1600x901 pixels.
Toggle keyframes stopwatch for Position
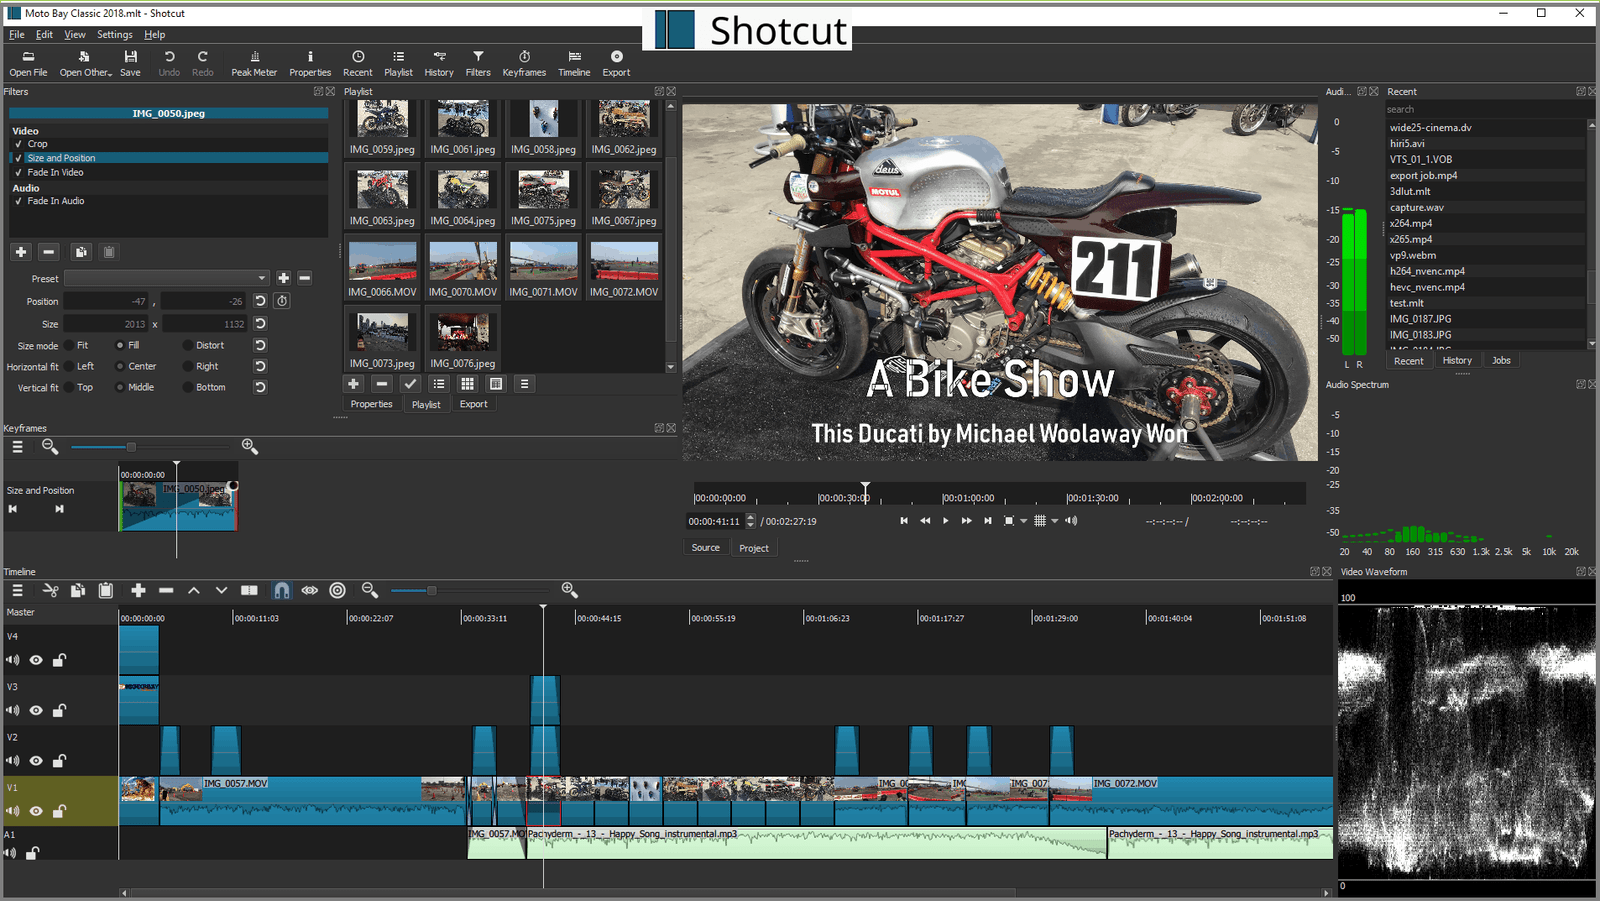click(x=282, y=301)
